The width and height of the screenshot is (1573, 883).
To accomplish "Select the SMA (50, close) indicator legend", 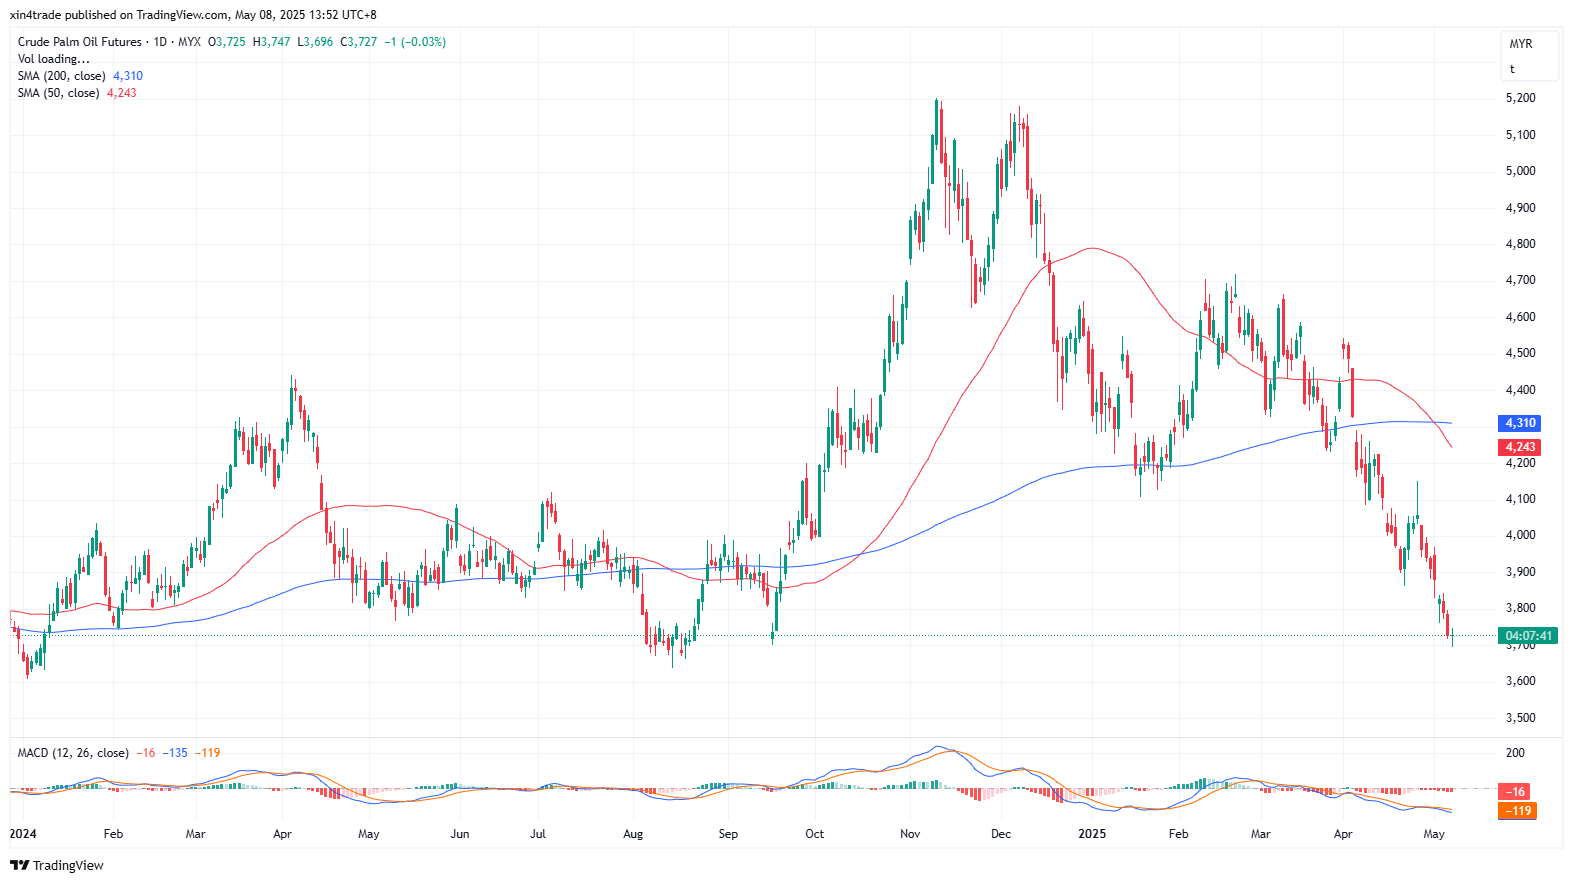I will click(x=58, y=93).
